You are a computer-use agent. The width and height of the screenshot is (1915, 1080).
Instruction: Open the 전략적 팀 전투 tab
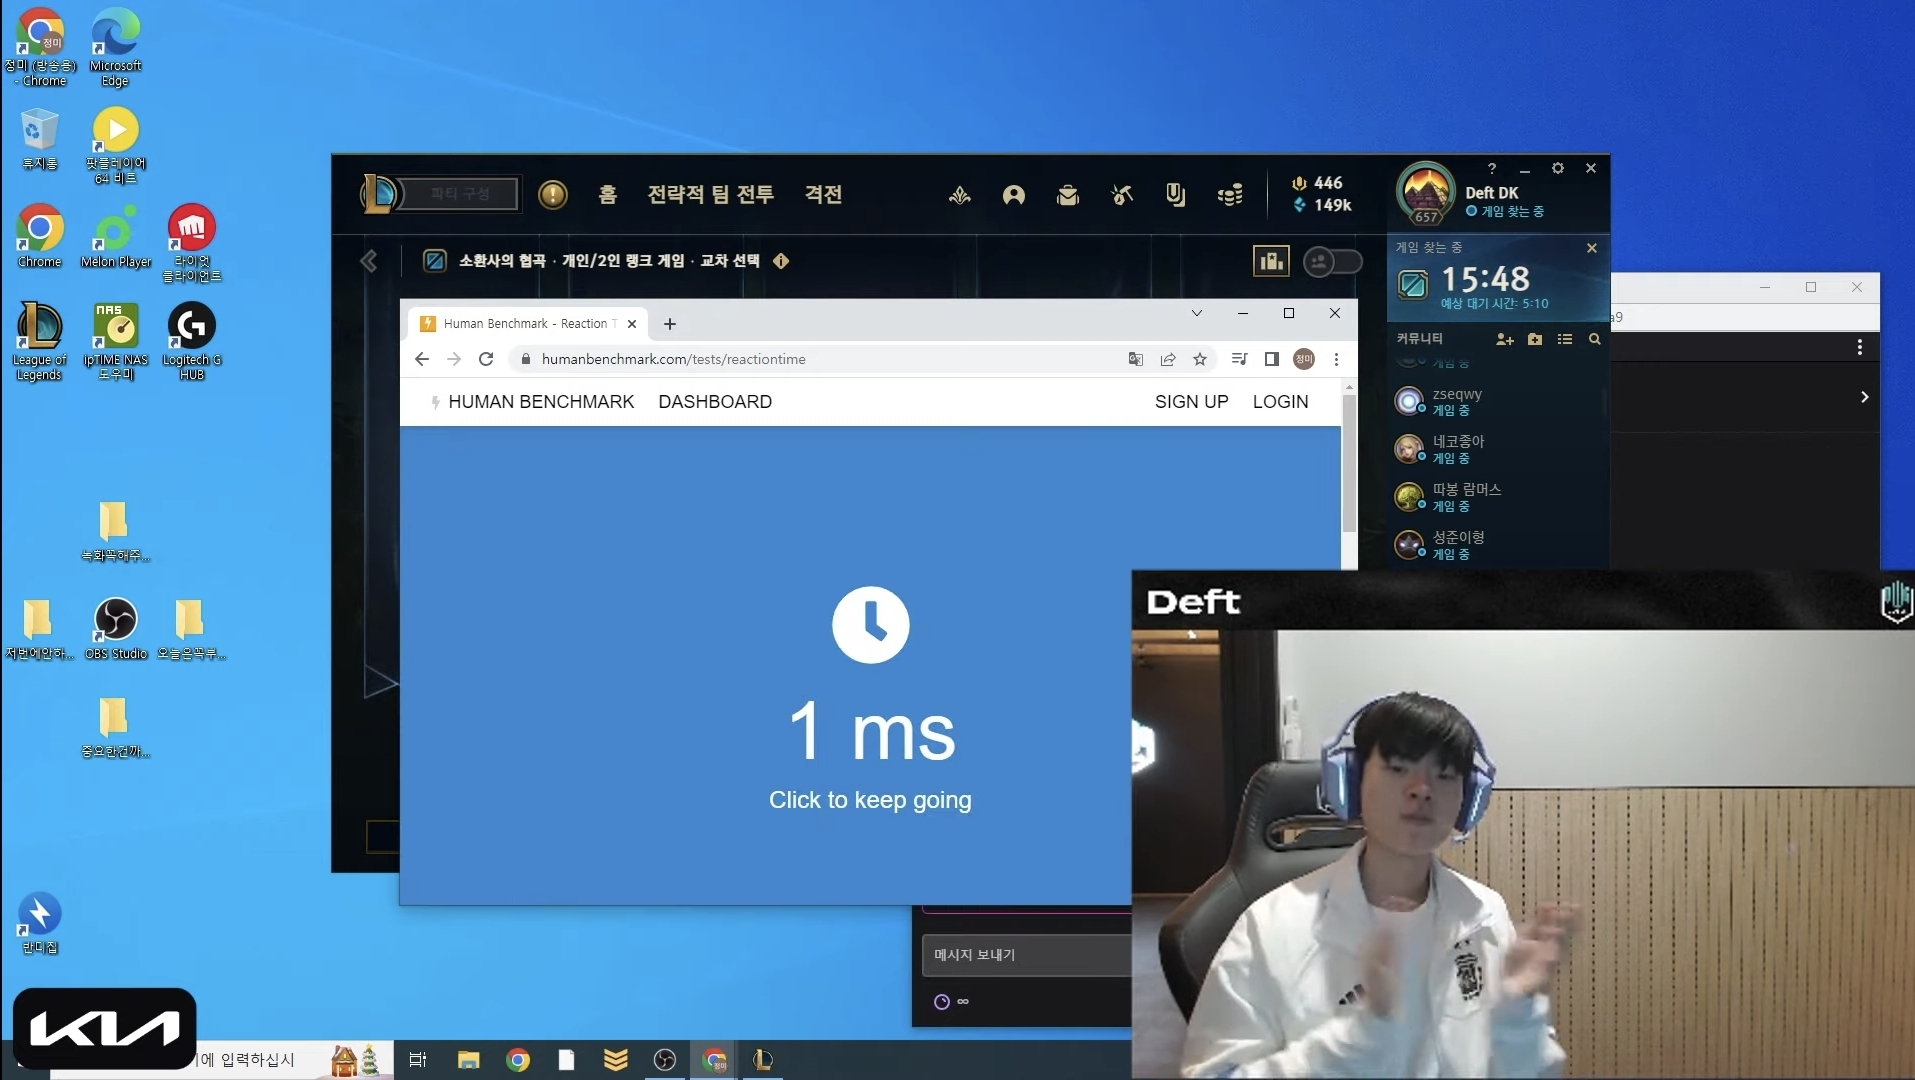[711, 195]
